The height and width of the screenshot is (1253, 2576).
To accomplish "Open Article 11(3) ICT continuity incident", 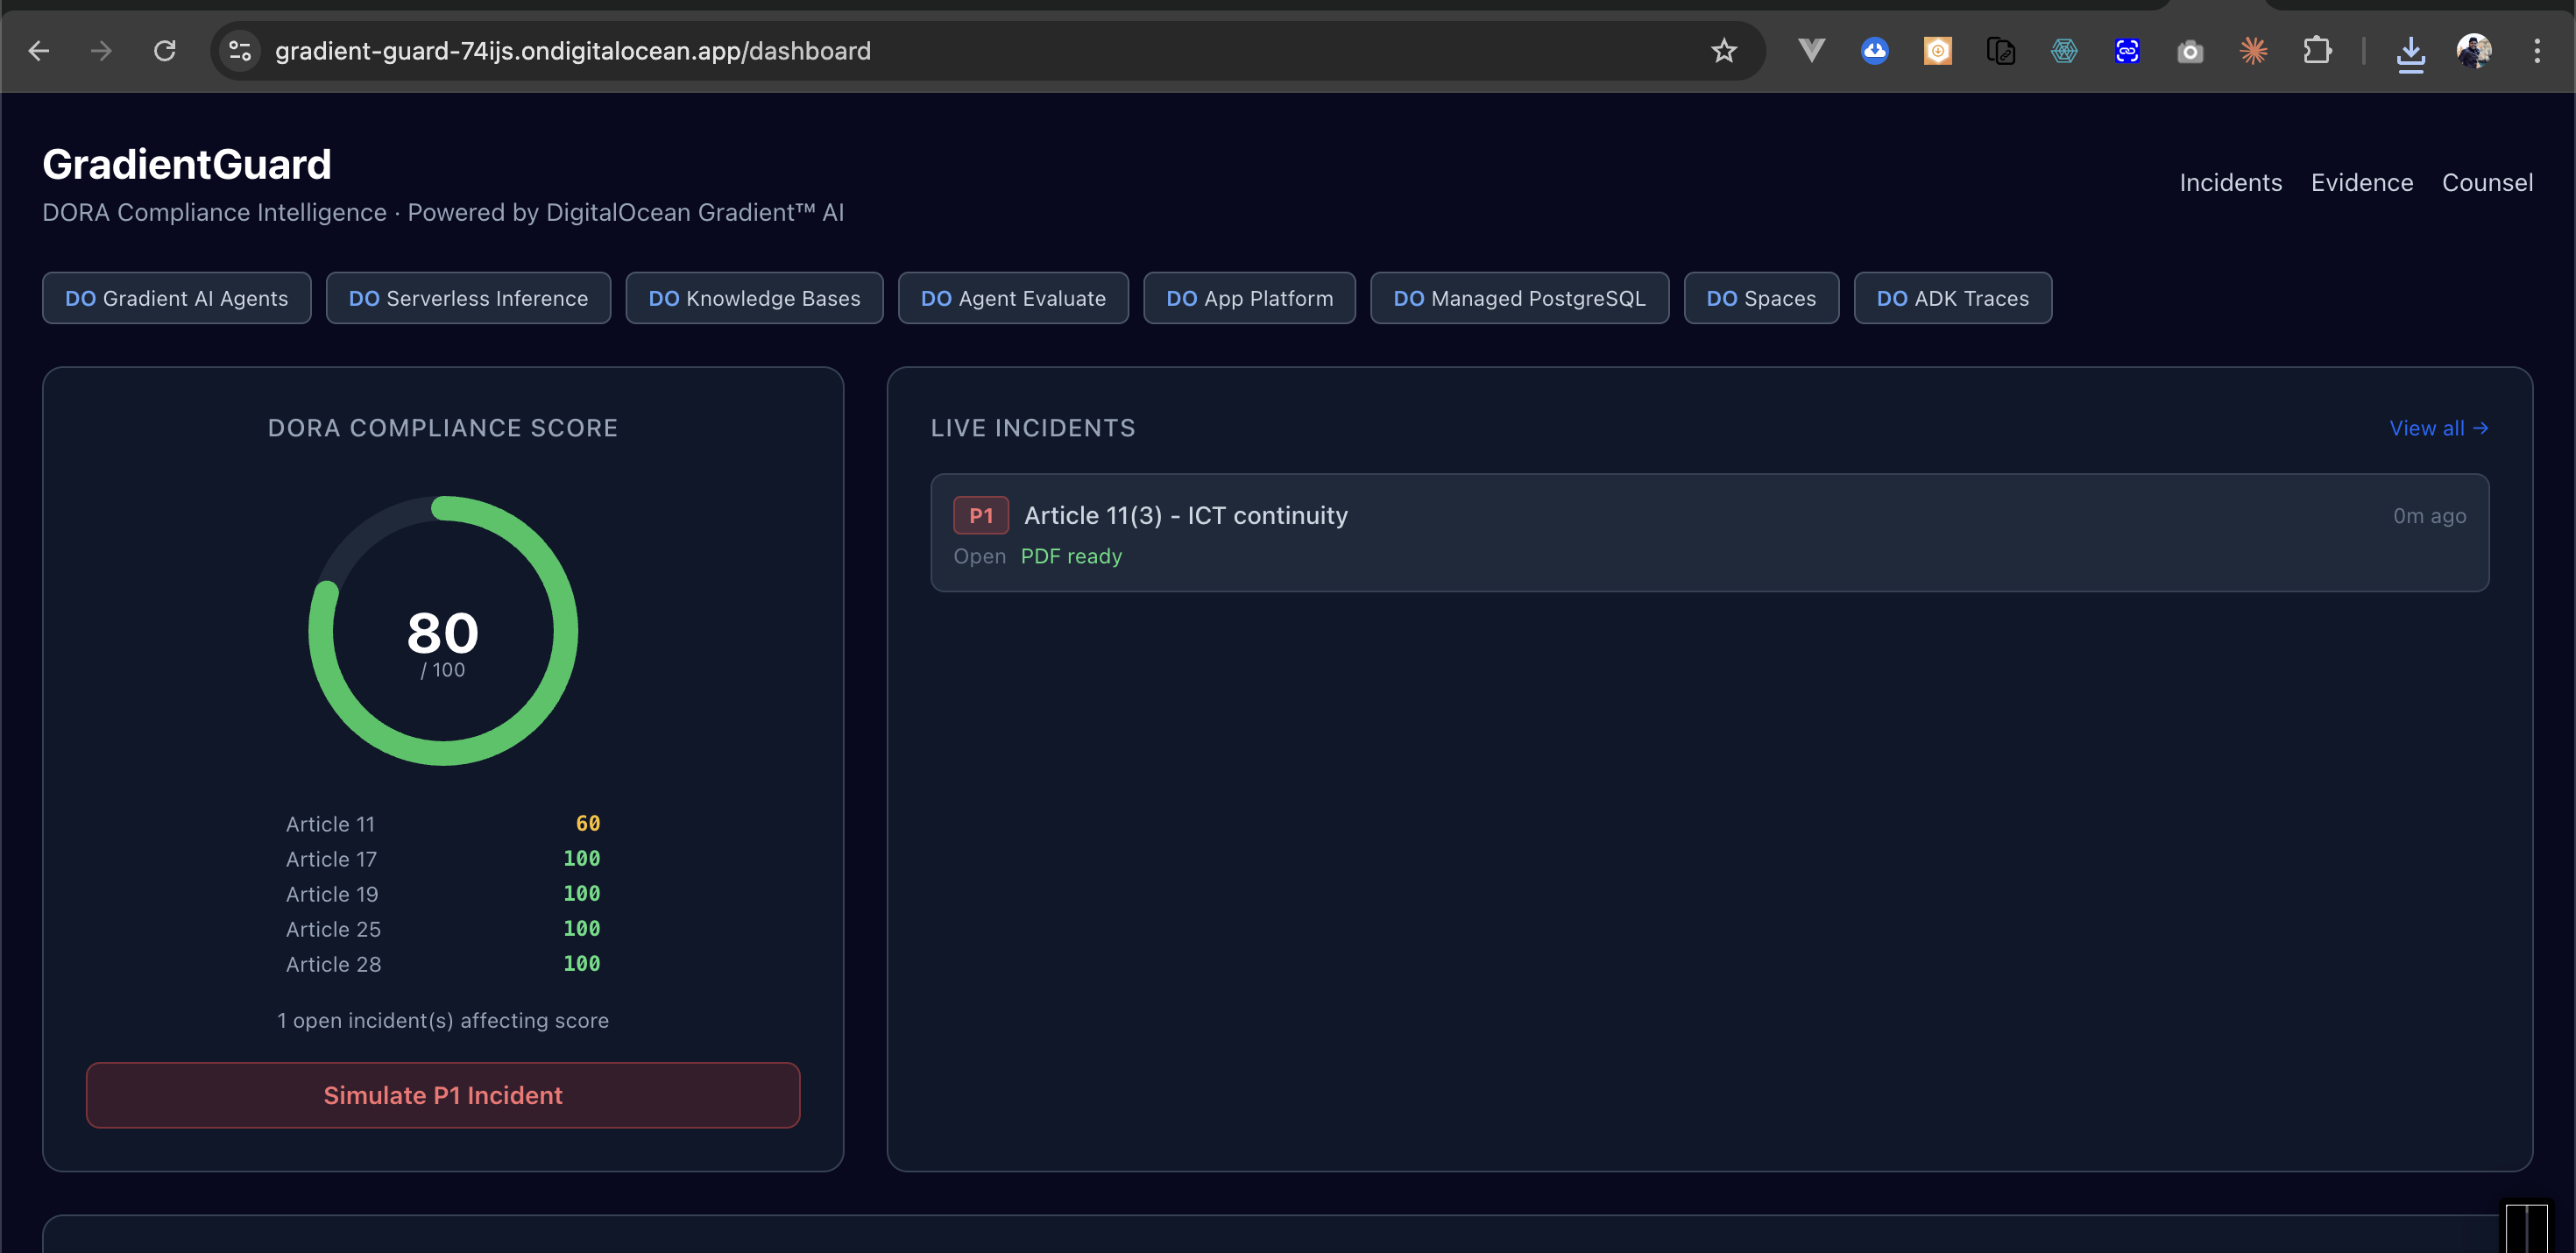I will (x=1185, y=516).
